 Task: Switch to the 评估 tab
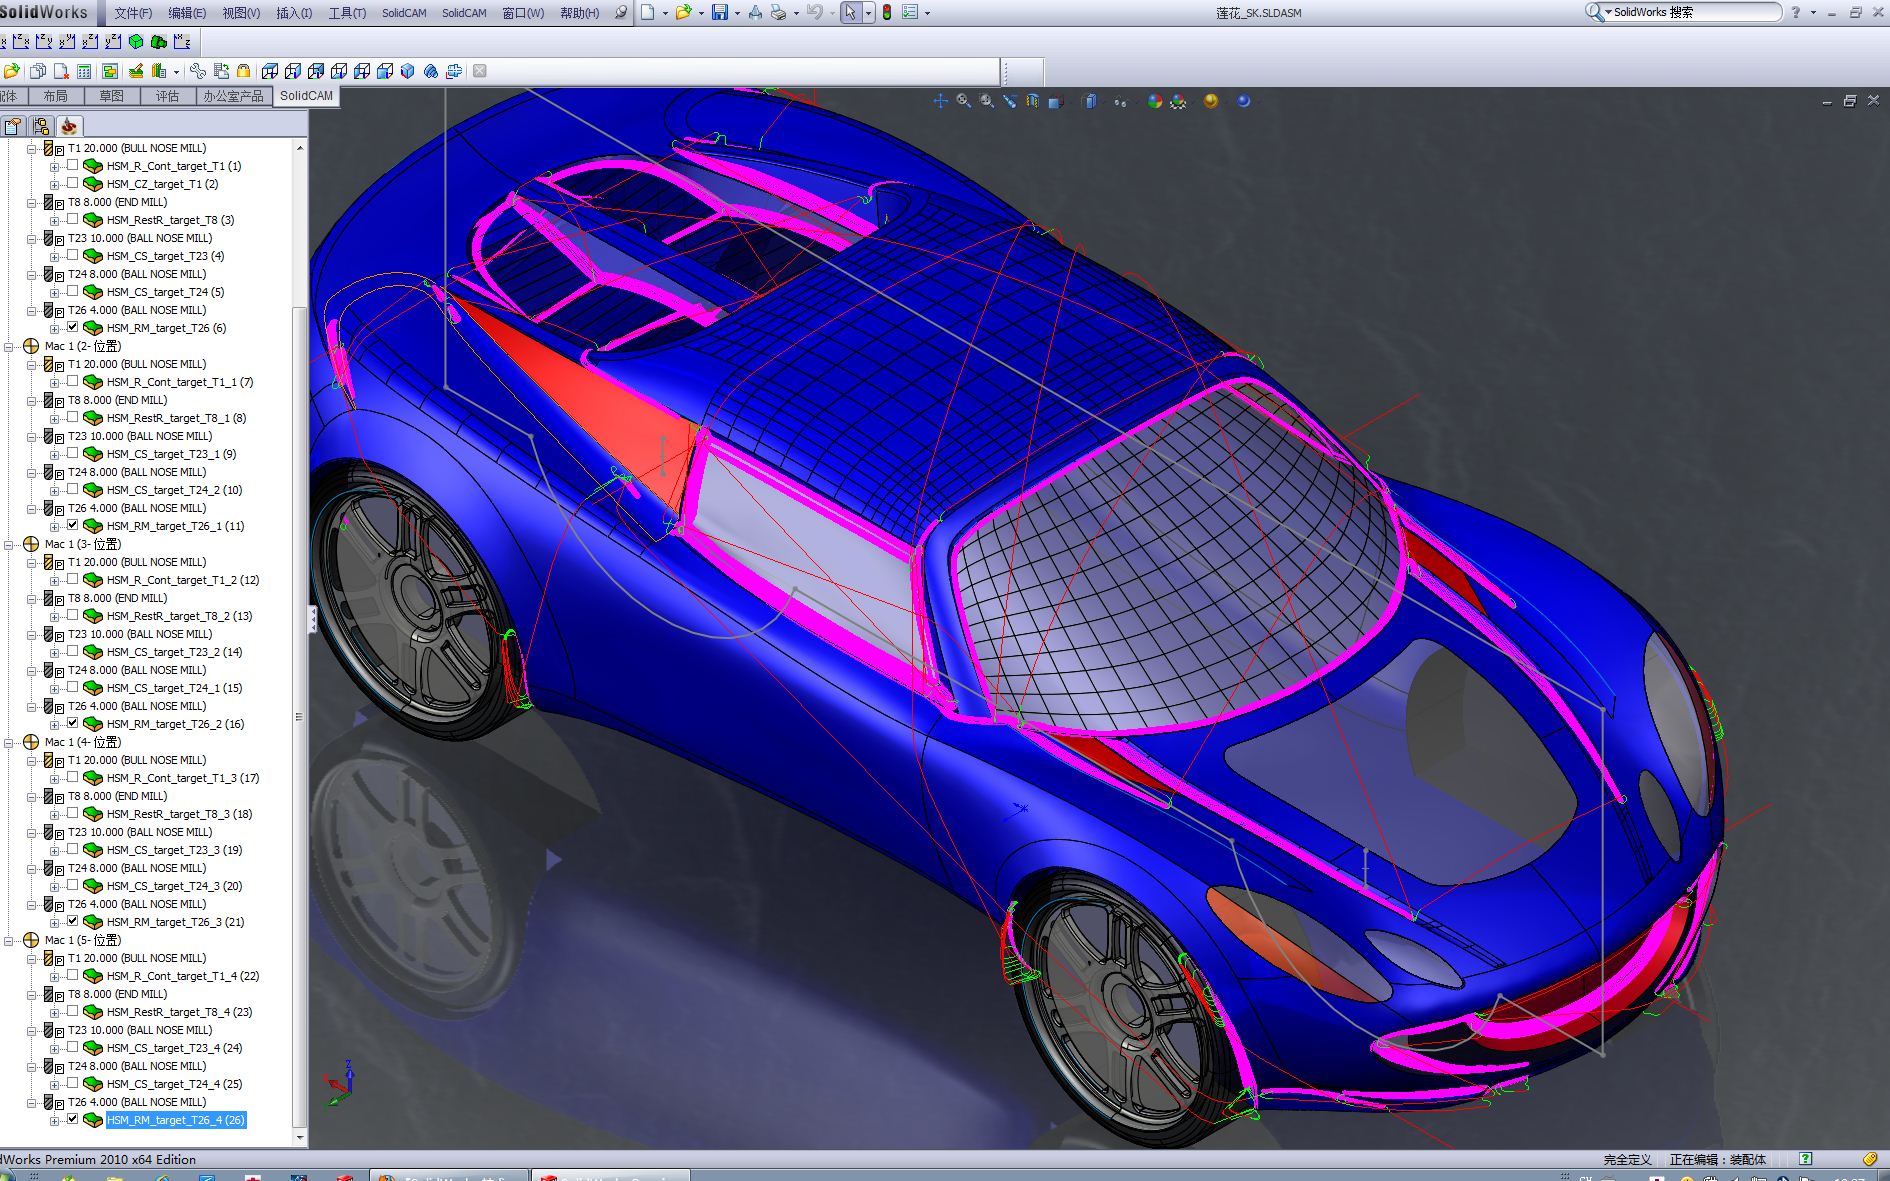168,96
